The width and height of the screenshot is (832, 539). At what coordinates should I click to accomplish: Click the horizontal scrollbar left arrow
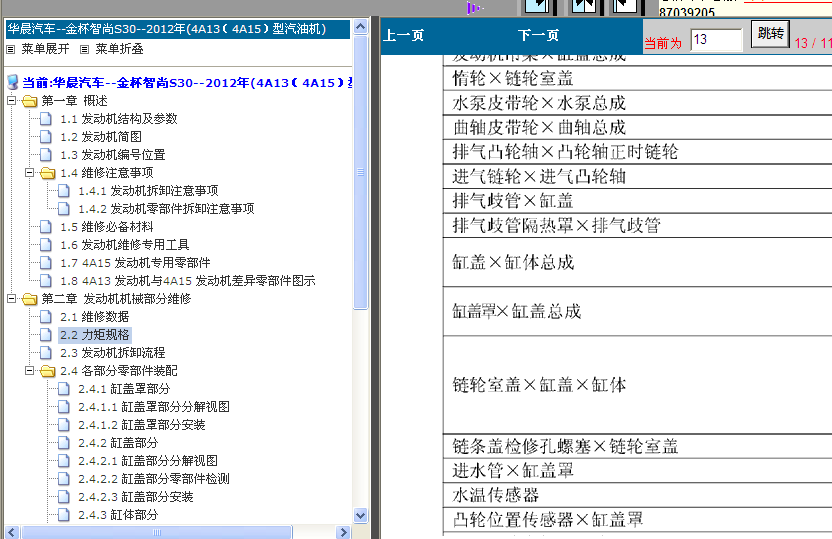click(12, 532)
